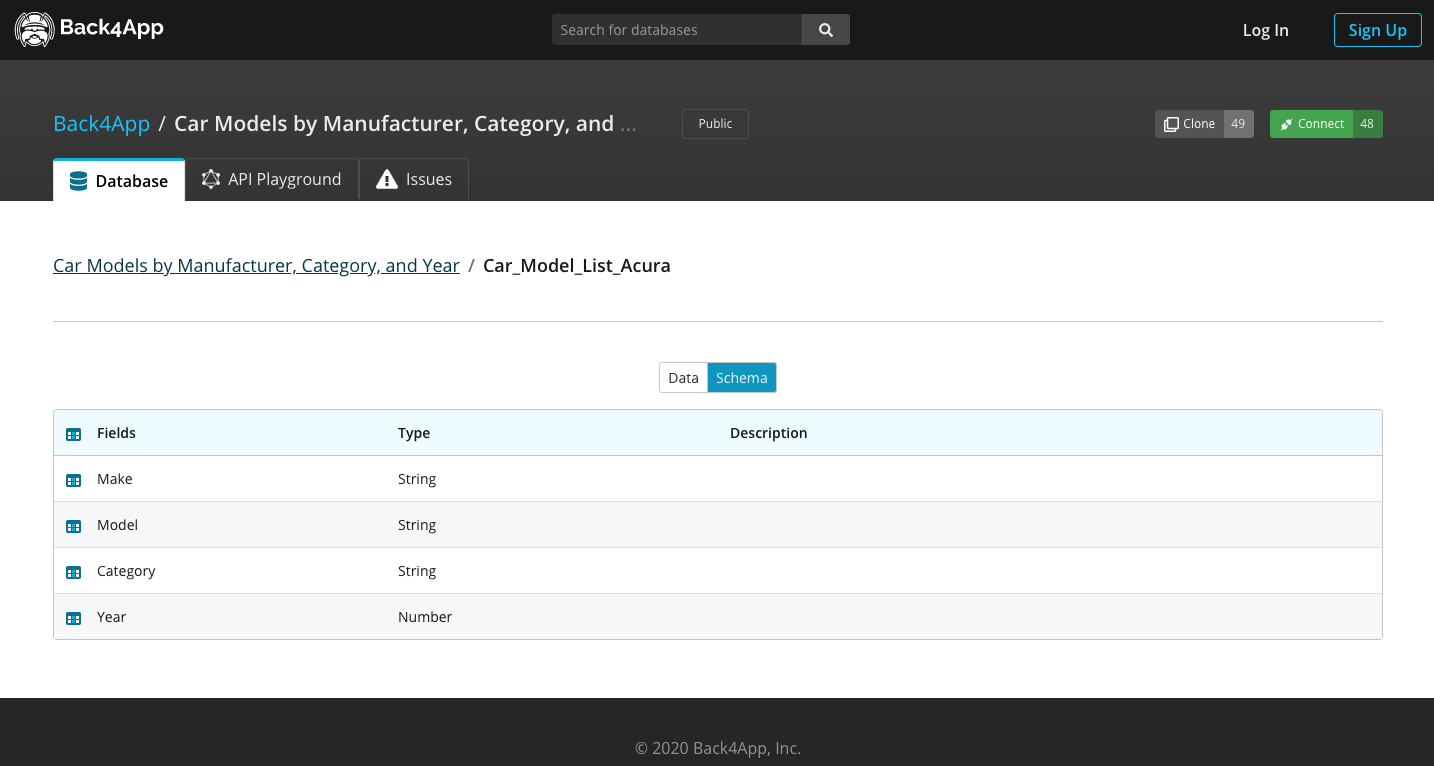Click the Sign Up button

click(1378, 30)
